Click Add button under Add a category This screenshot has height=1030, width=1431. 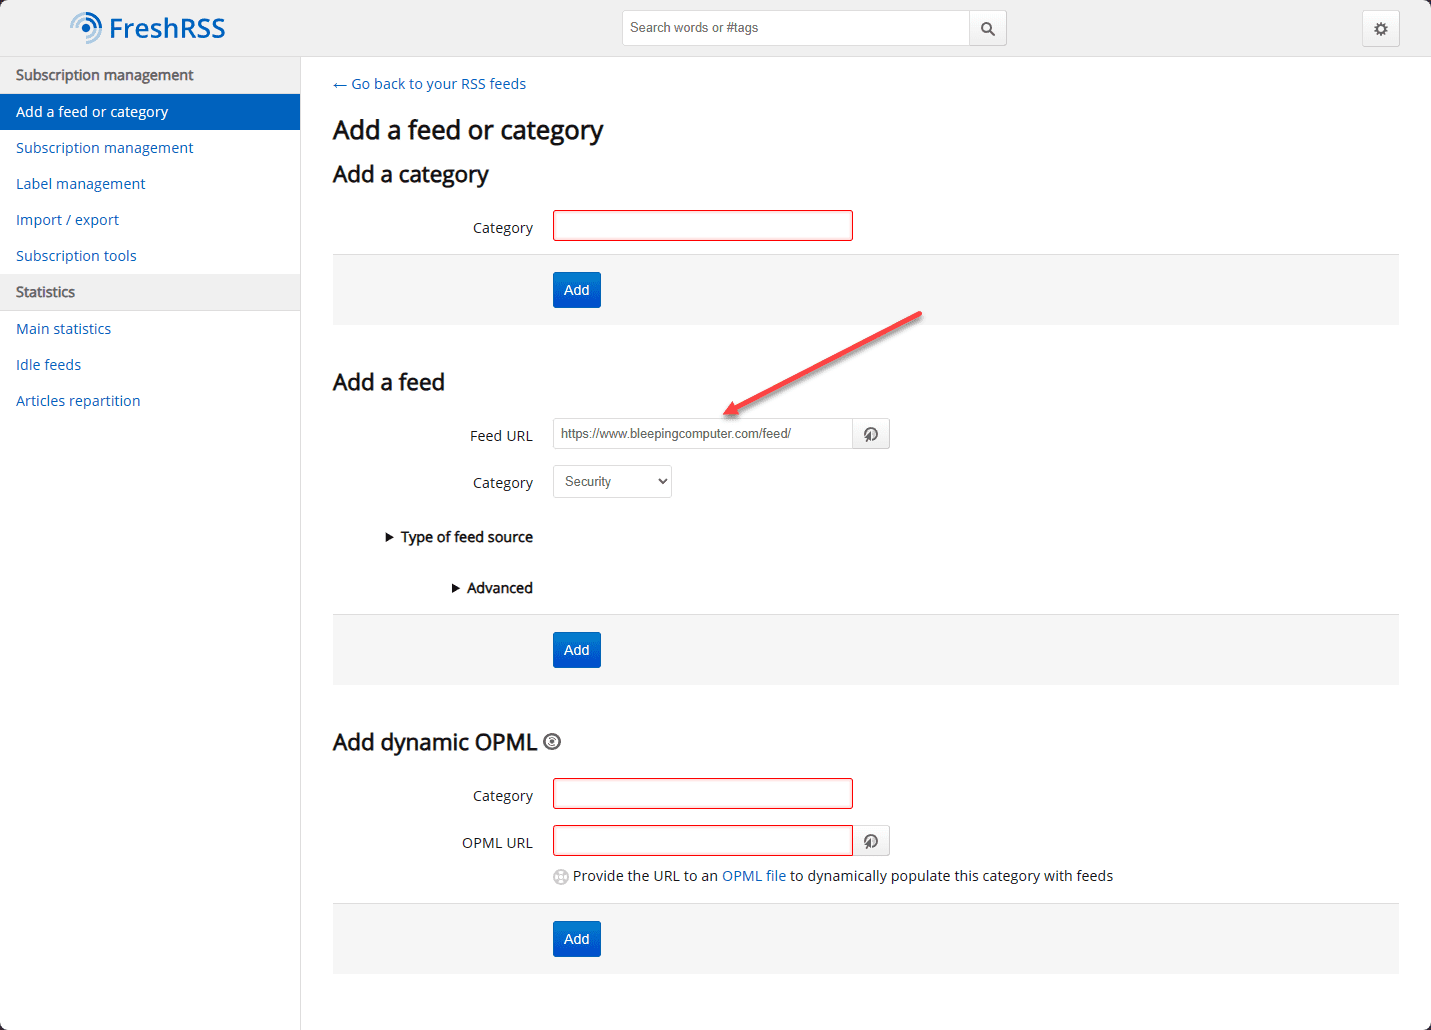[x=576, y=290]
